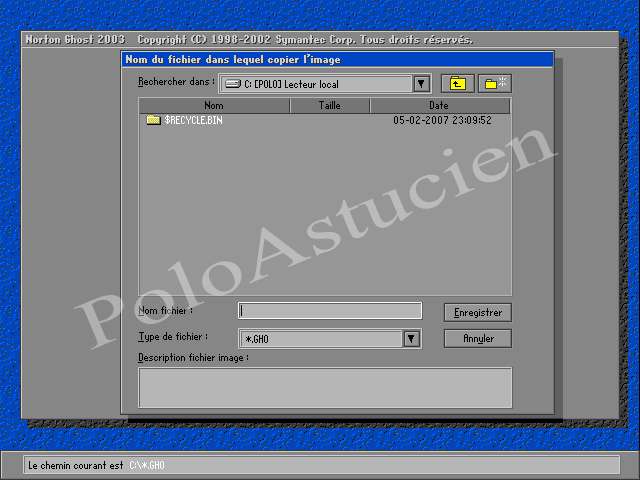Select the $RECYCLE.BIN folder icon
This screenshot has height=480, width=640.
[153, 120]
